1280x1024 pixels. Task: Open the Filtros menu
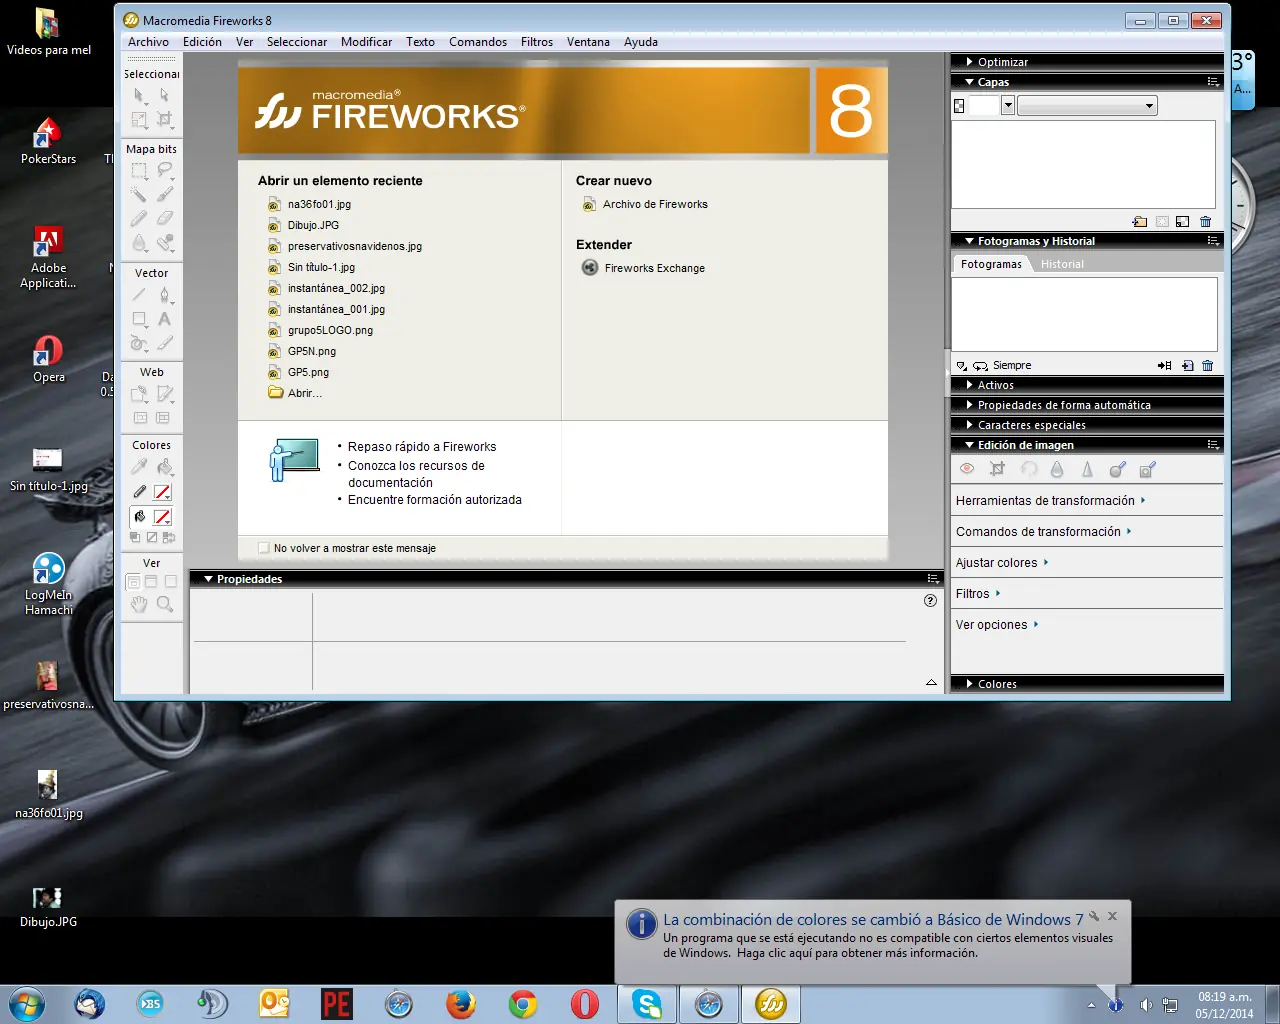(537, 42)
